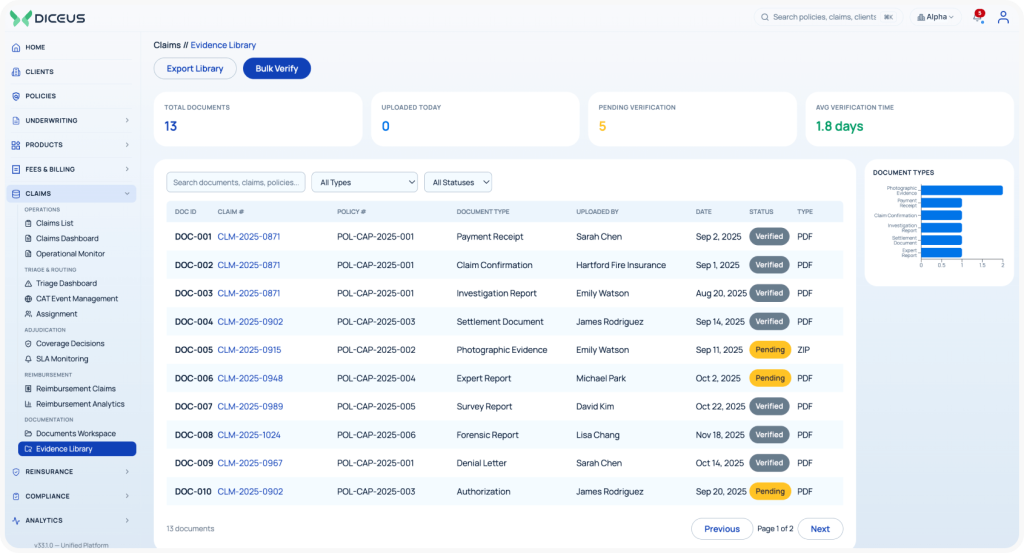The image size is (1024, 553).
Task: Open the user profile icon
Action: pos(1003,18)
